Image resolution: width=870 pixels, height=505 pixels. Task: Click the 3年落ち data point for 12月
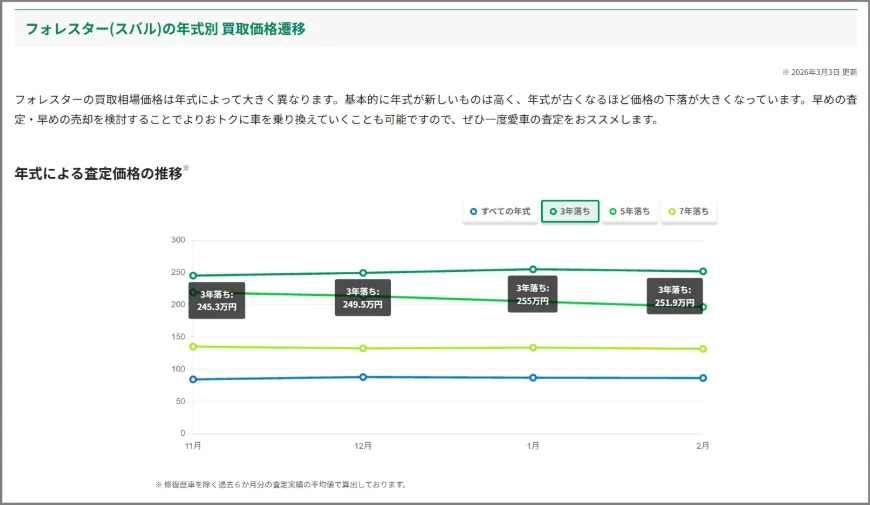click(363, 273)
